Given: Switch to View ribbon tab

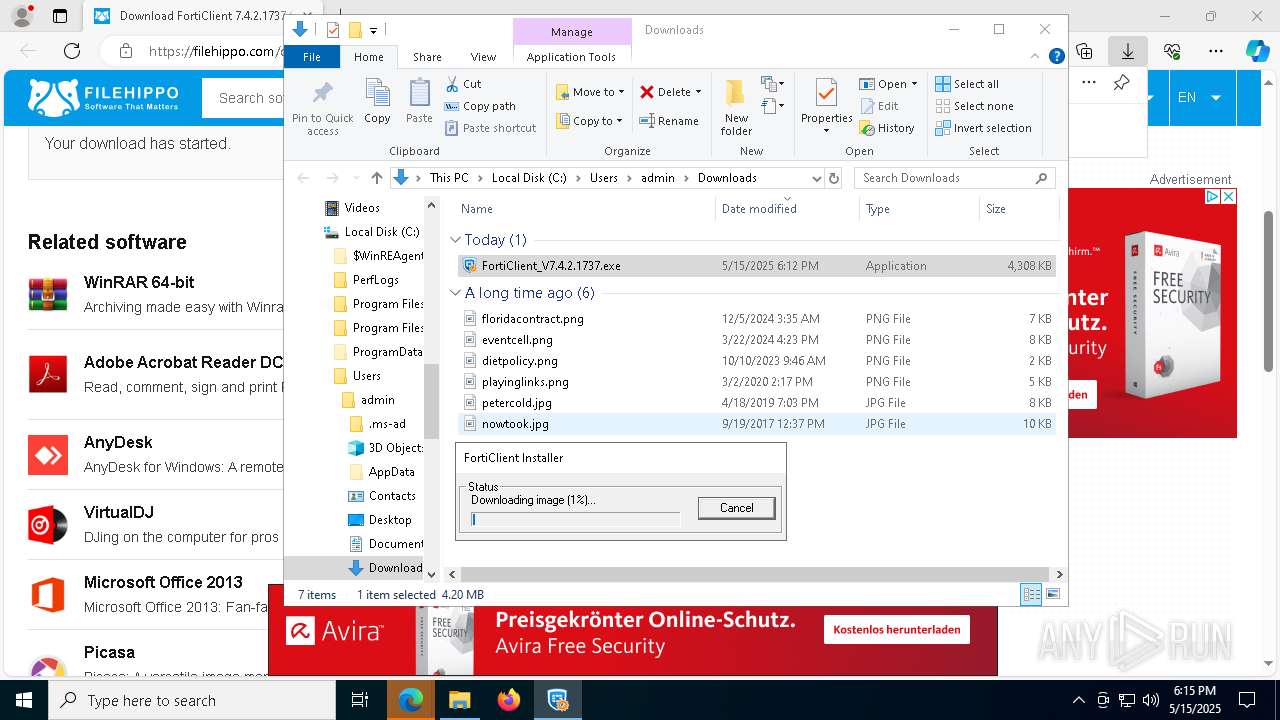Looking at the screenshot, I should (483, 57).
